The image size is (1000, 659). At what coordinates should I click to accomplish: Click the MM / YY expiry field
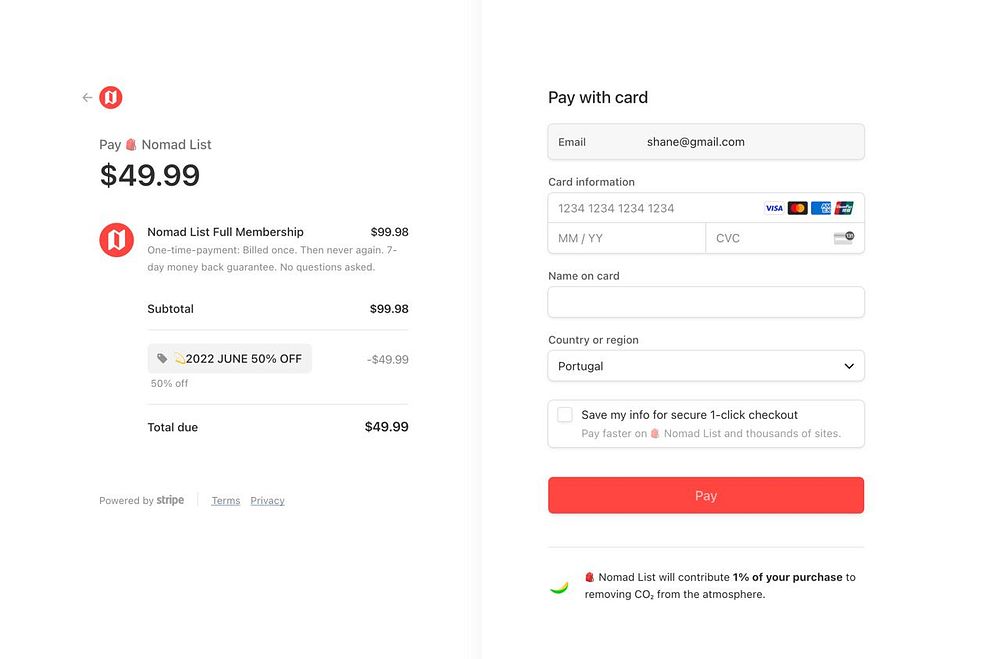tap(626, 238)
